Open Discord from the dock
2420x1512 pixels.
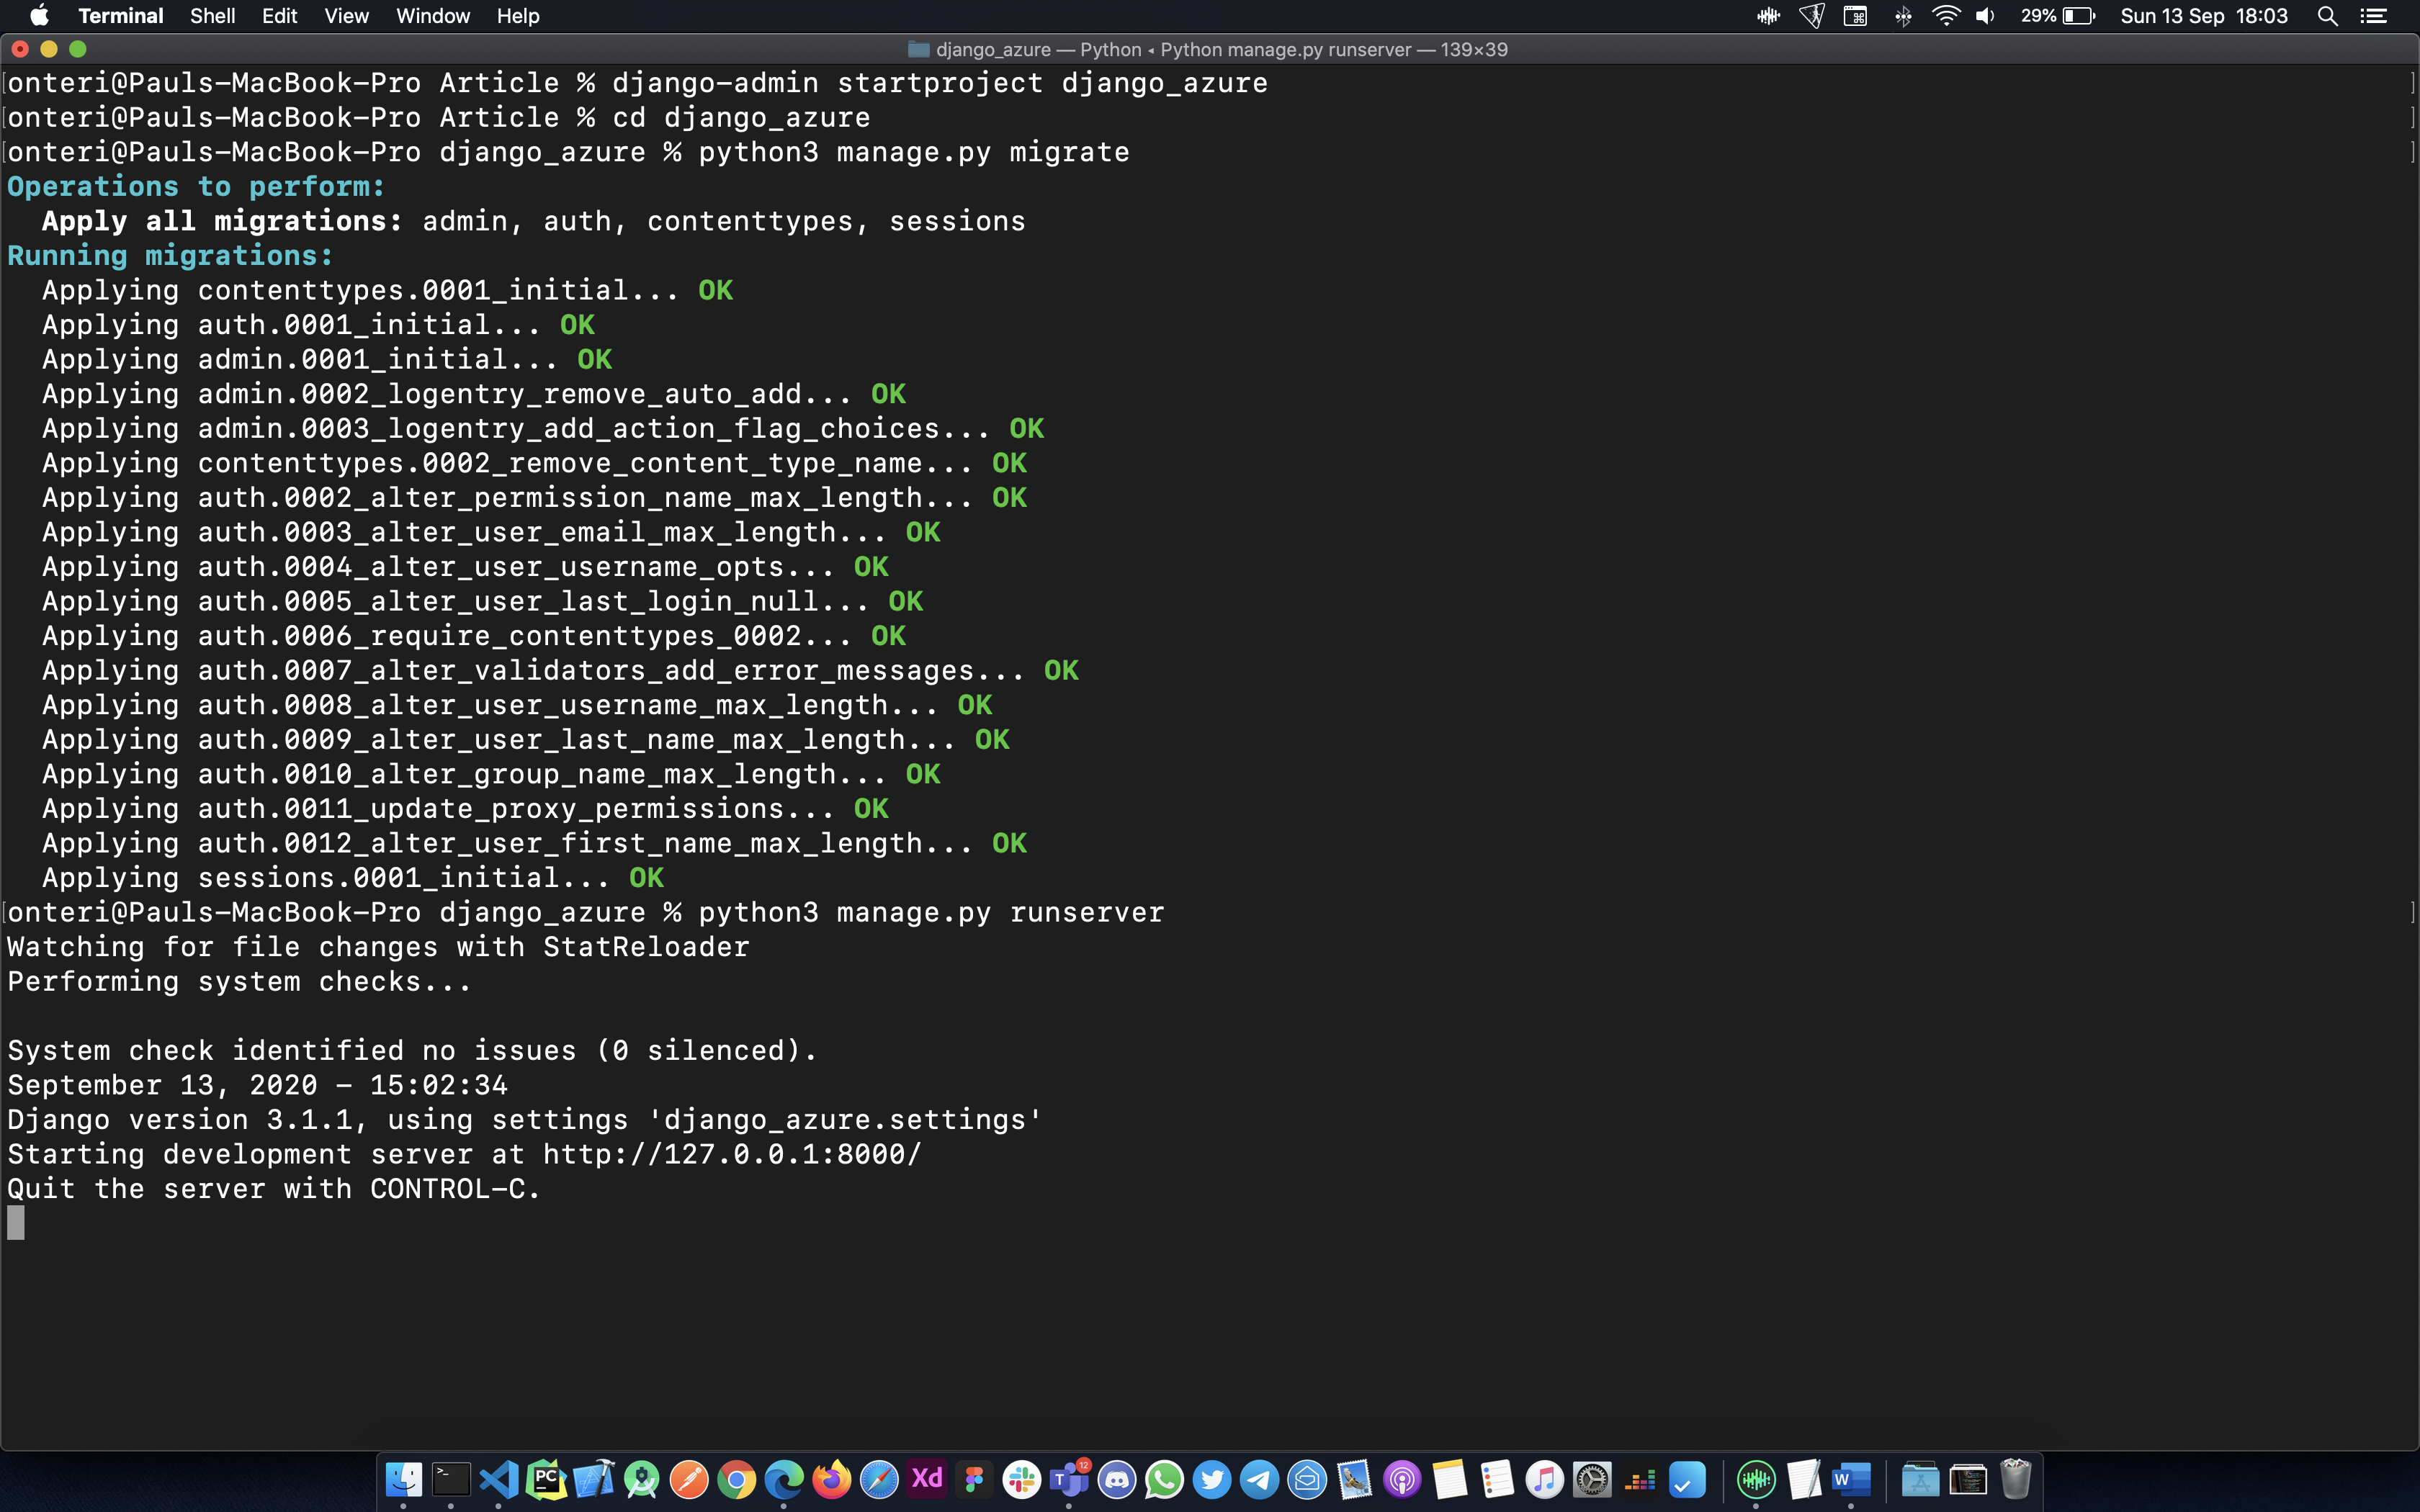click(1117, 1479)
